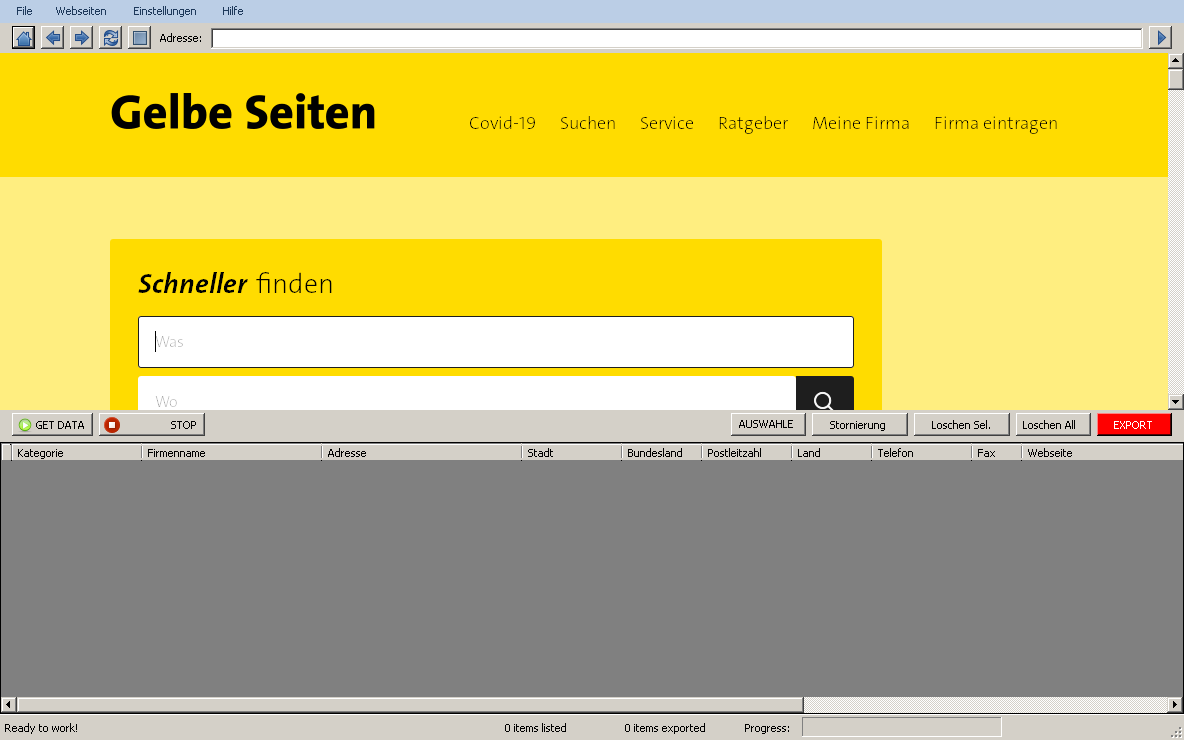Go forward with the right arrow icon
This screenshot has width=1184, height=740.
click(81, 38)
